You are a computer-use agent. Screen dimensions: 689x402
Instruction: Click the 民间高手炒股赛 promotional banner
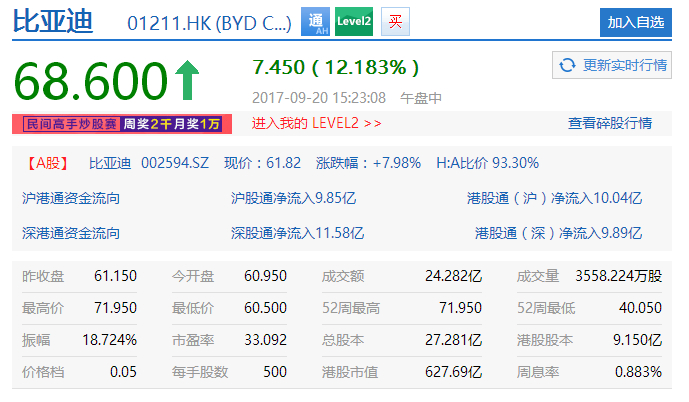(x=121, y=124)
